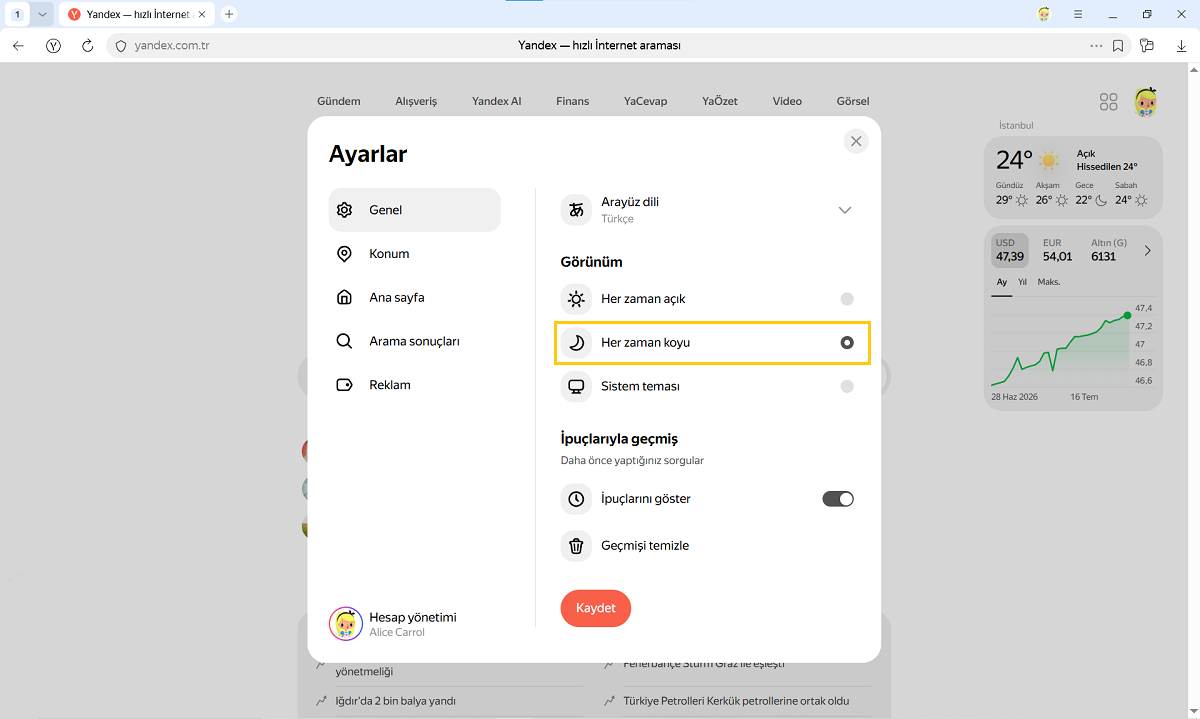This screenshot has height=719, width=1200.
Task: Select the EUR currency tab
Action: [x=1057, y=250]
